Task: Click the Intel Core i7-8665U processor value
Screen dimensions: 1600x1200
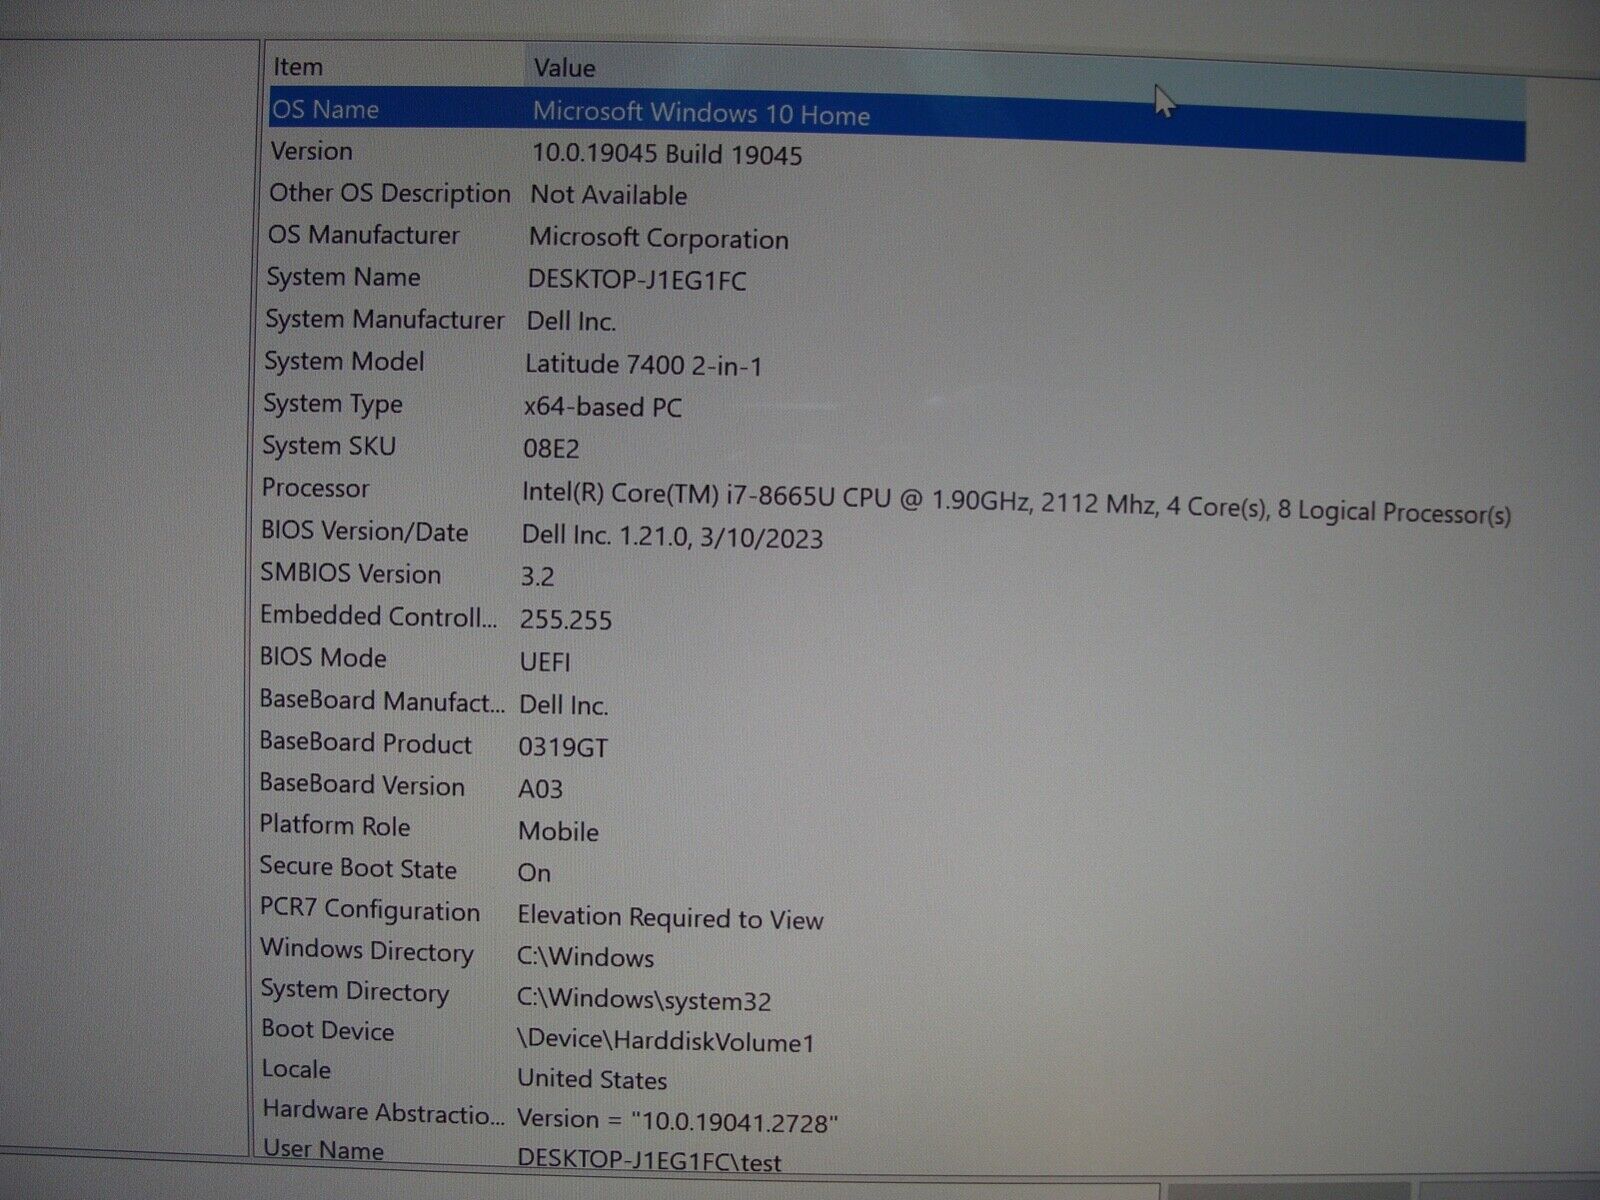Action: coord(1016,504)
